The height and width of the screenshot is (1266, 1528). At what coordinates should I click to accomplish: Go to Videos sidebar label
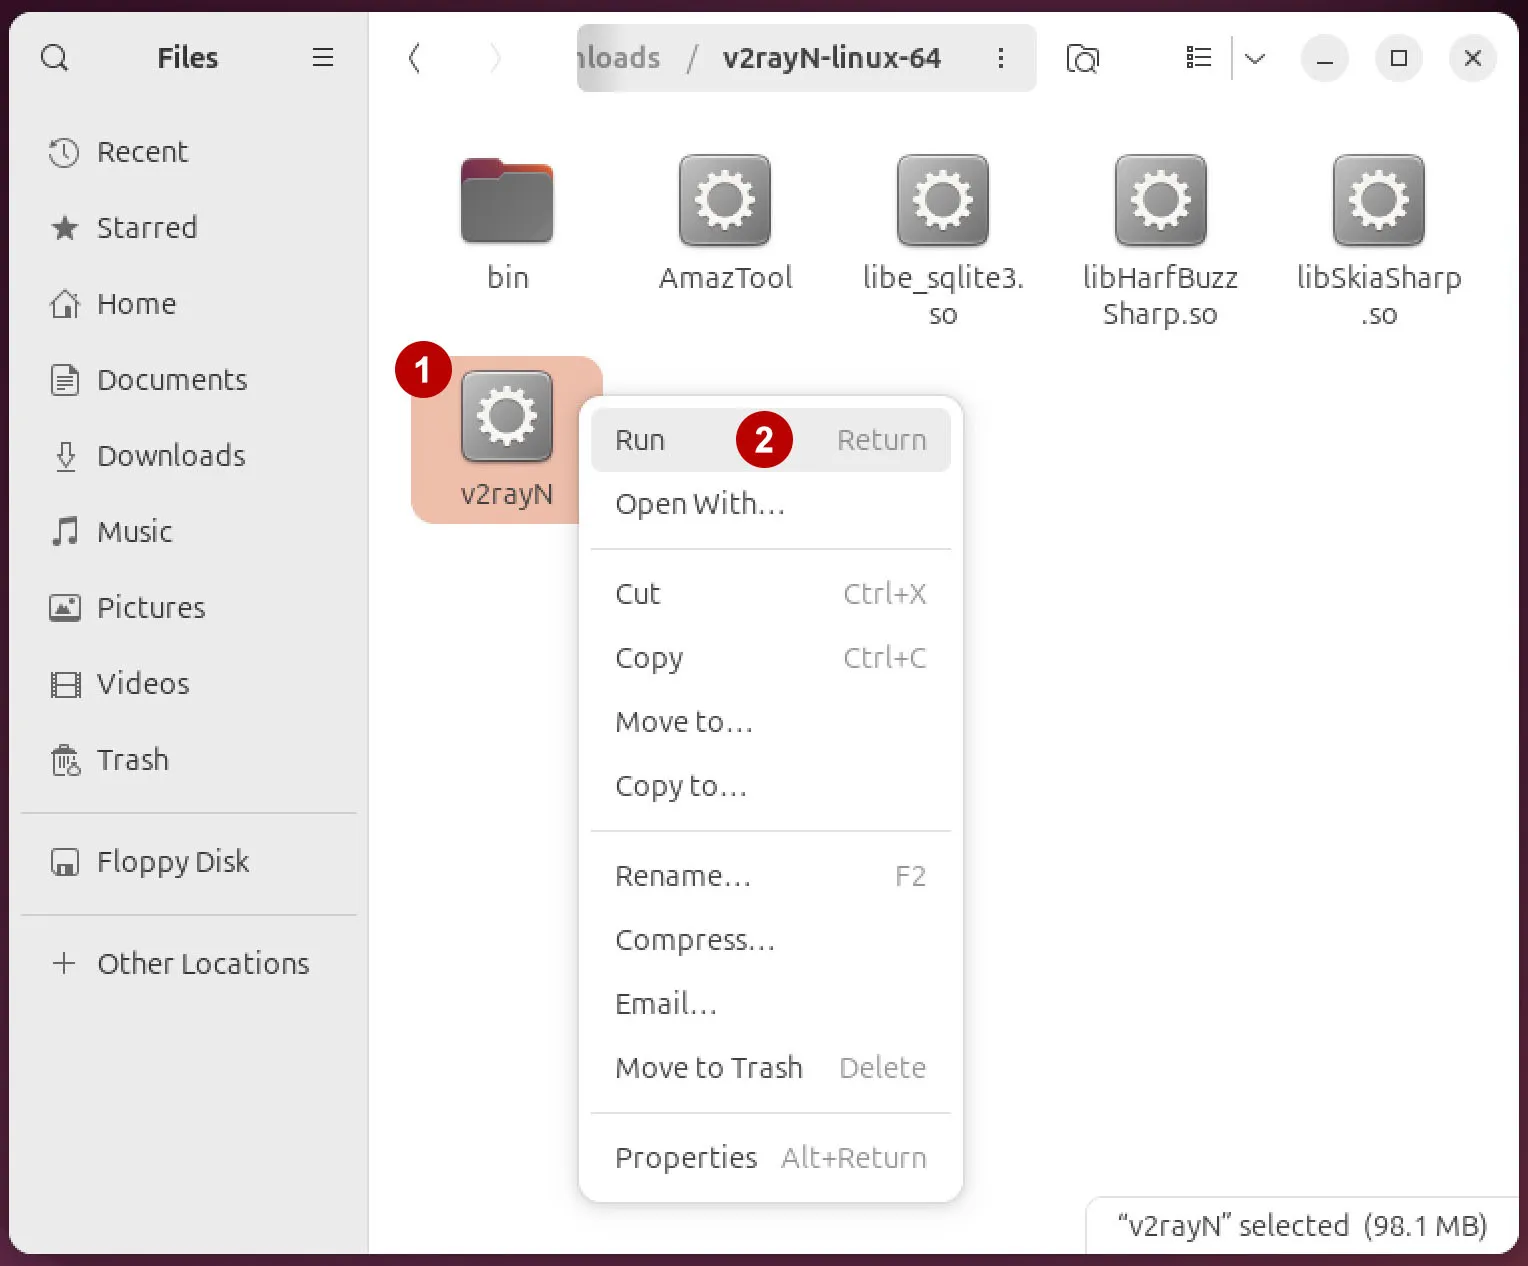pyautogui.click(x=143, y=684)
